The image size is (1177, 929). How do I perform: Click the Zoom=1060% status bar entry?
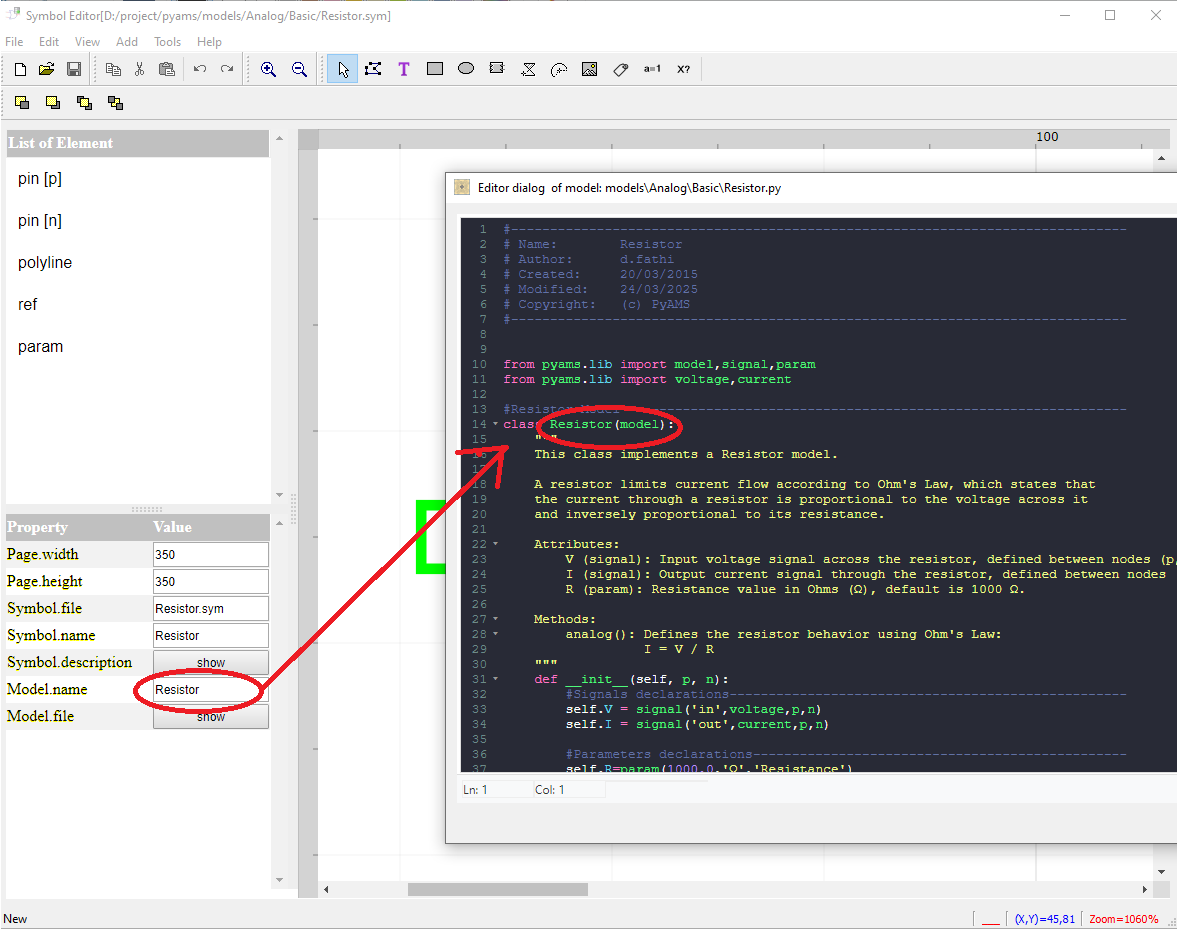pos(1124,919)
